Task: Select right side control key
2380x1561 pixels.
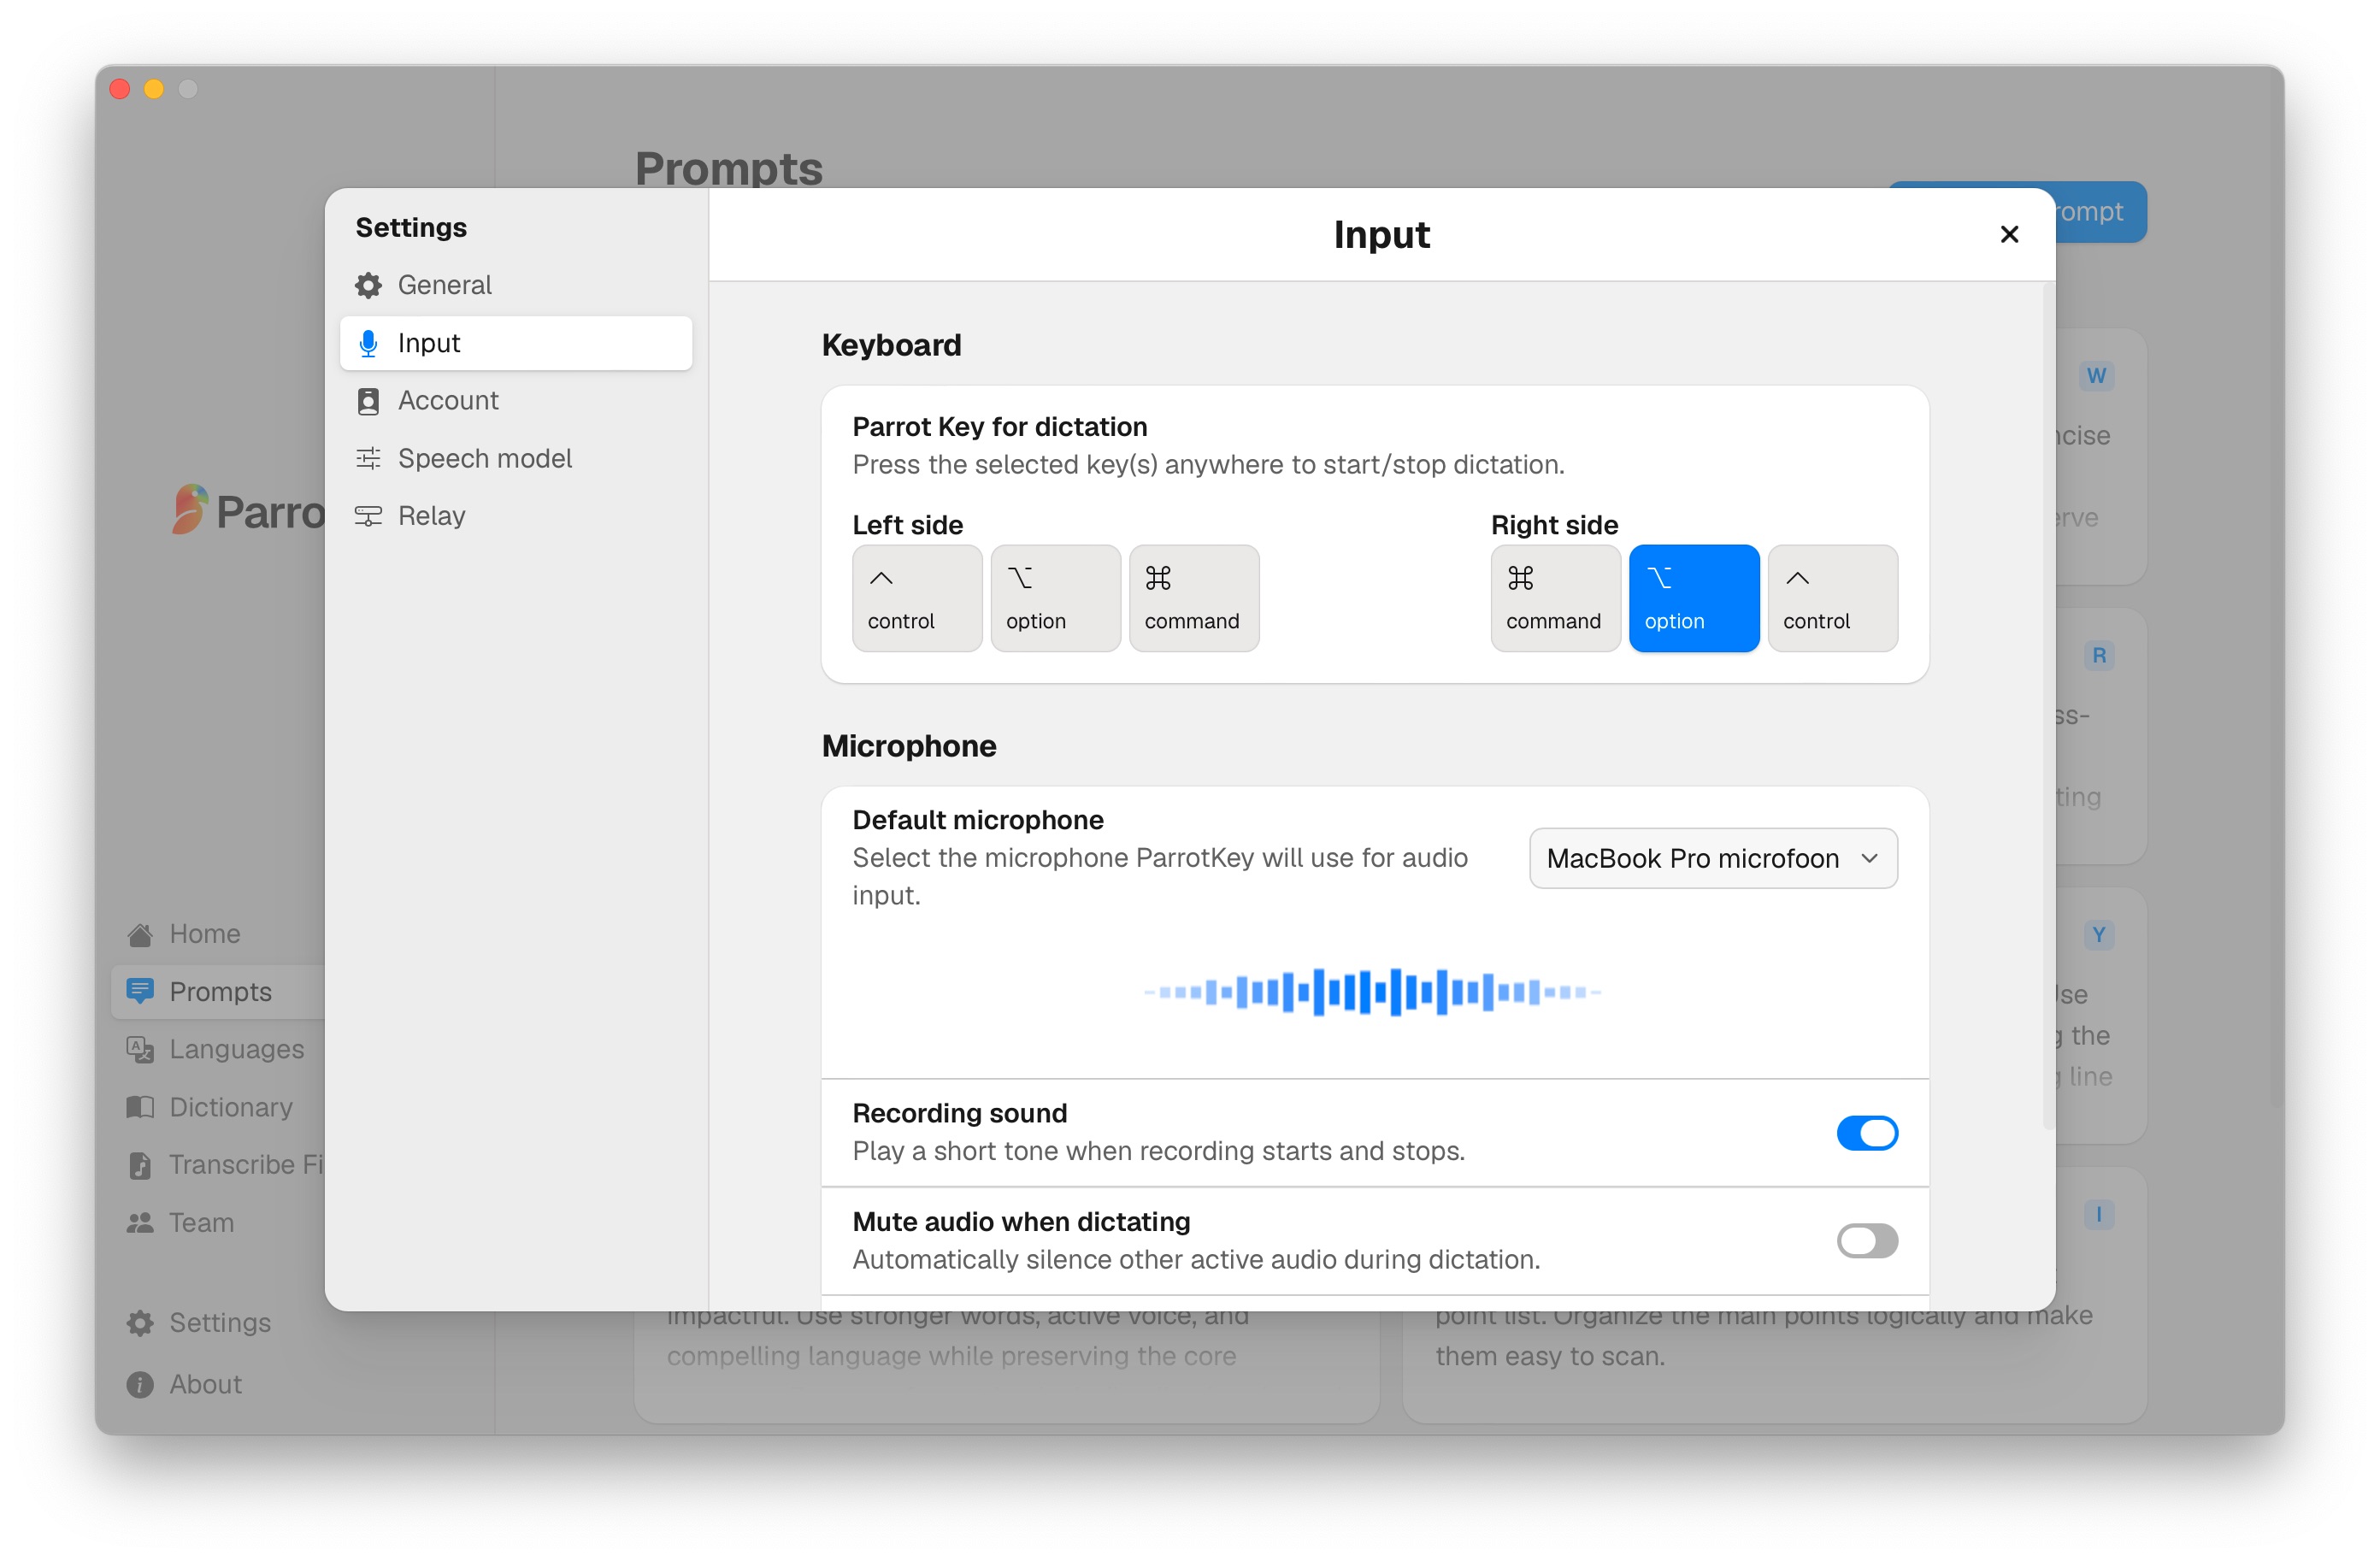Action: (1832, 598)
